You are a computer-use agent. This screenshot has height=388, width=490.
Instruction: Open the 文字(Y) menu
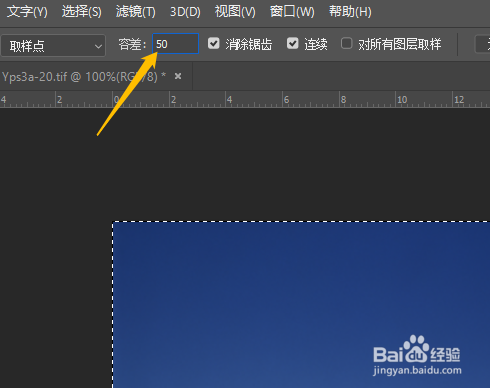[27, 12]
